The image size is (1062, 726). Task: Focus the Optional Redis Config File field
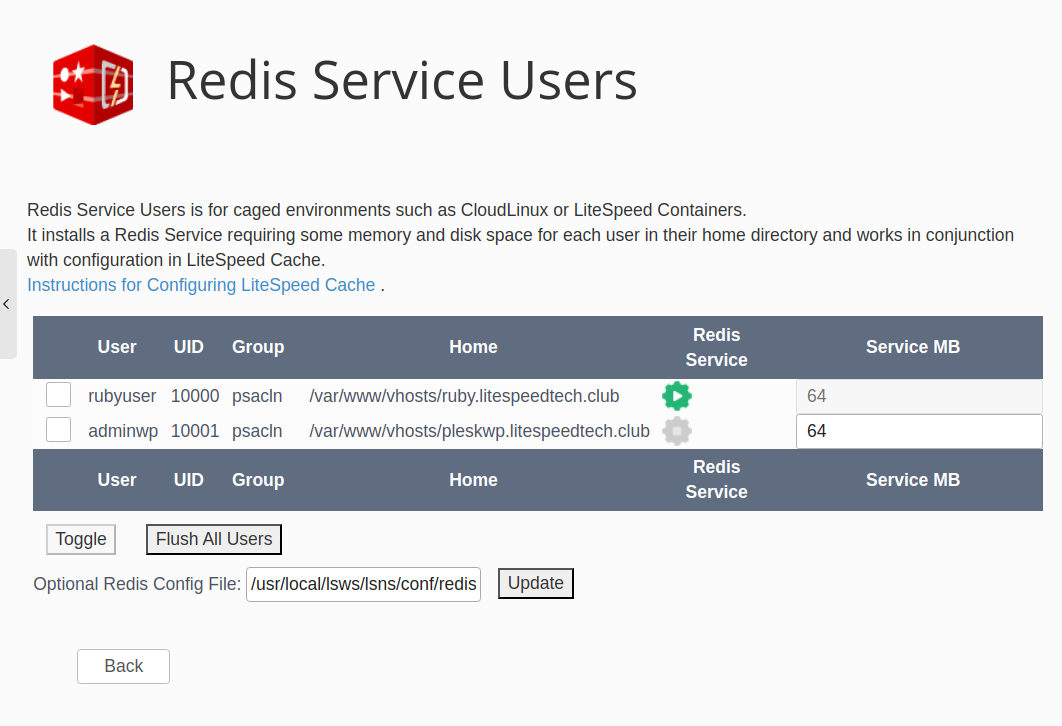coord(363,584)
